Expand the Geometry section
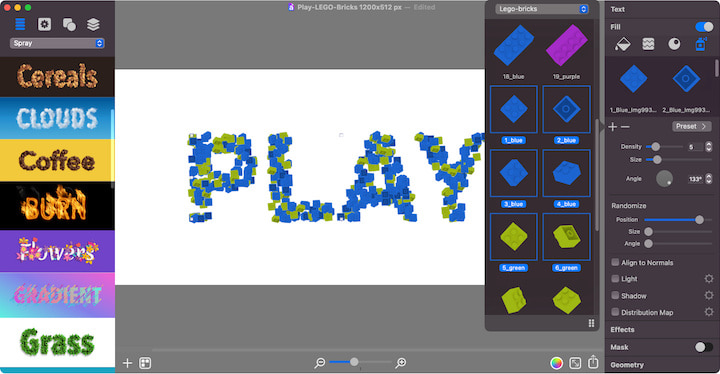720x374 pixels. point(627,365)
